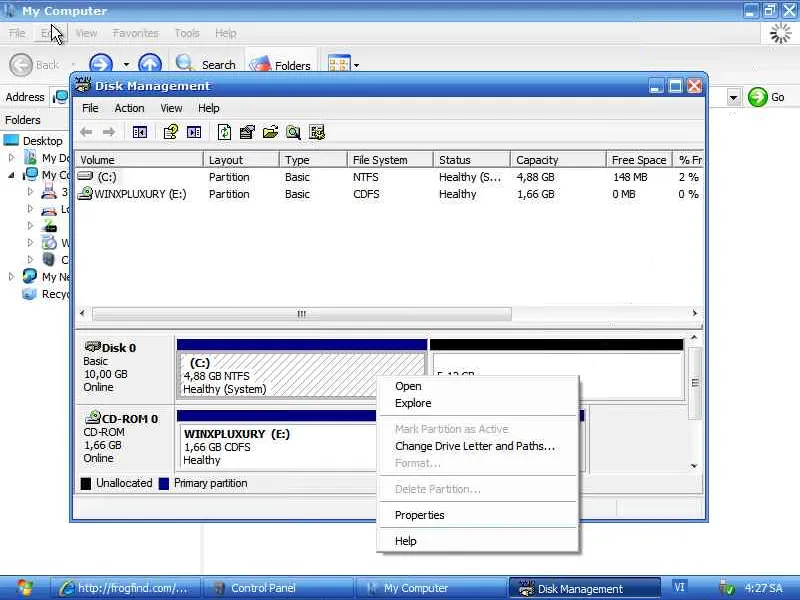Expand the Local Disk tree node
800x600 pixels.
(30, 209)
